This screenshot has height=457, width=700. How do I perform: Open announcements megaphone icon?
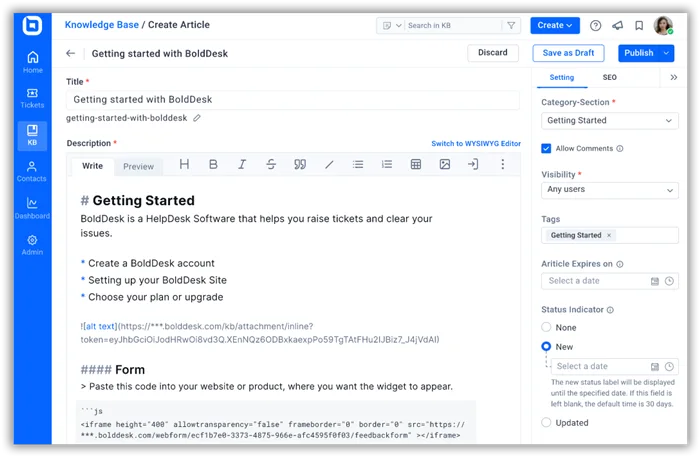(x=617, y=25)
